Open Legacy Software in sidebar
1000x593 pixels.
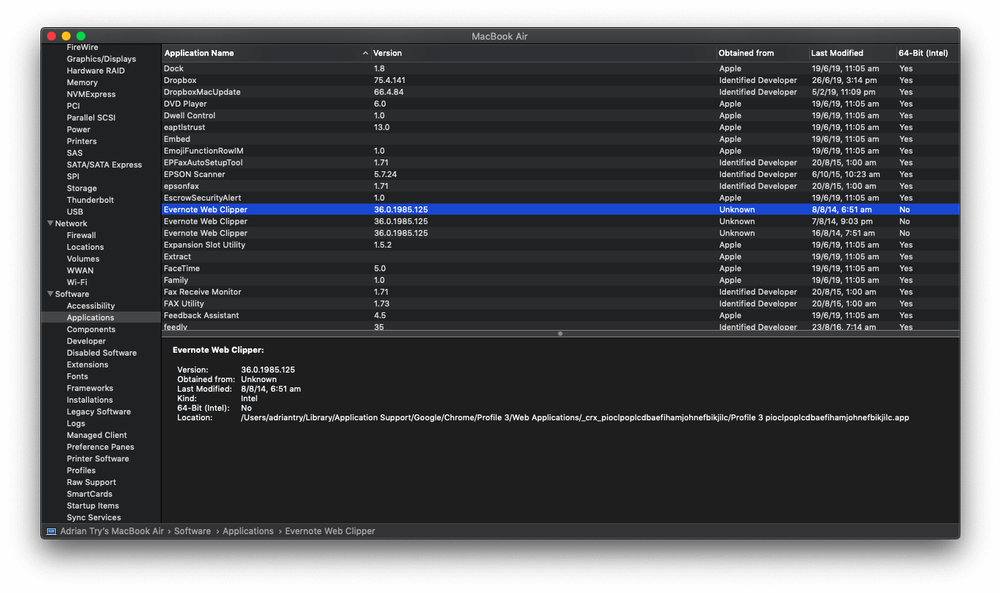99,412
